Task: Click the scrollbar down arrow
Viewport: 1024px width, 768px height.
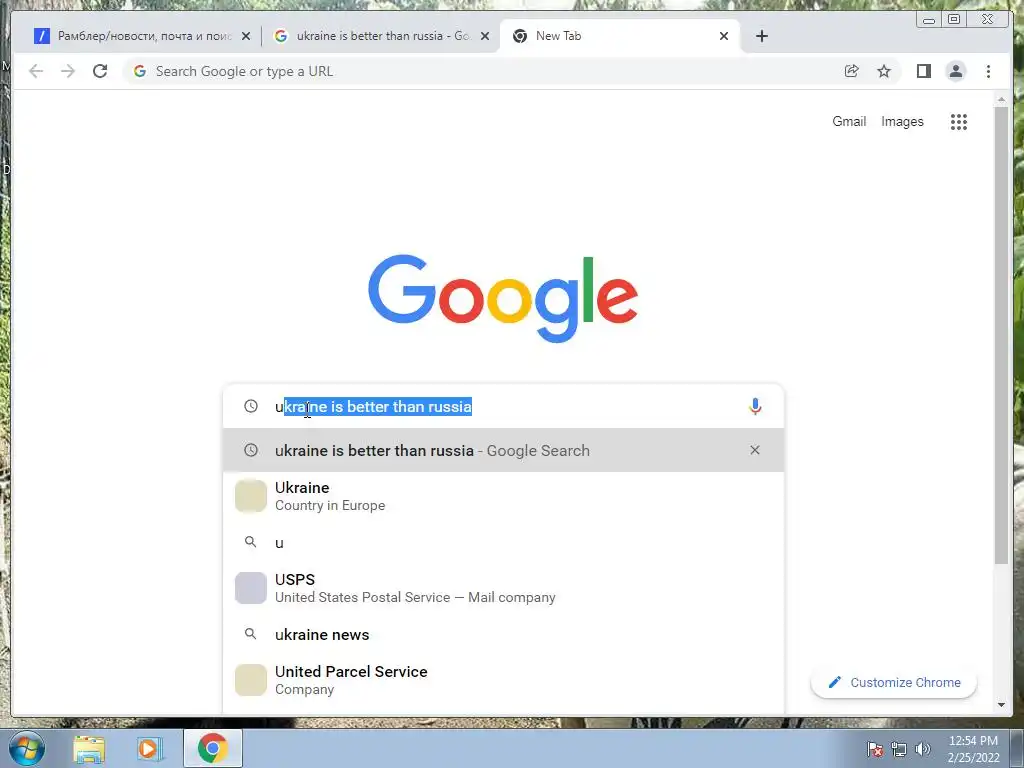Action: 1001,705
